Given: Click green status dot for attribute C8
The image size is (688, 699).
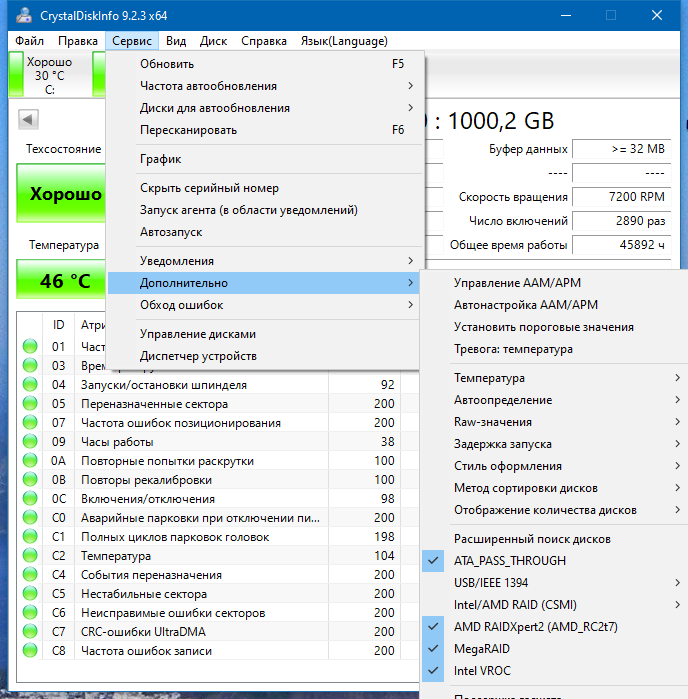Looking at the screenshot, I should (30, 650).
